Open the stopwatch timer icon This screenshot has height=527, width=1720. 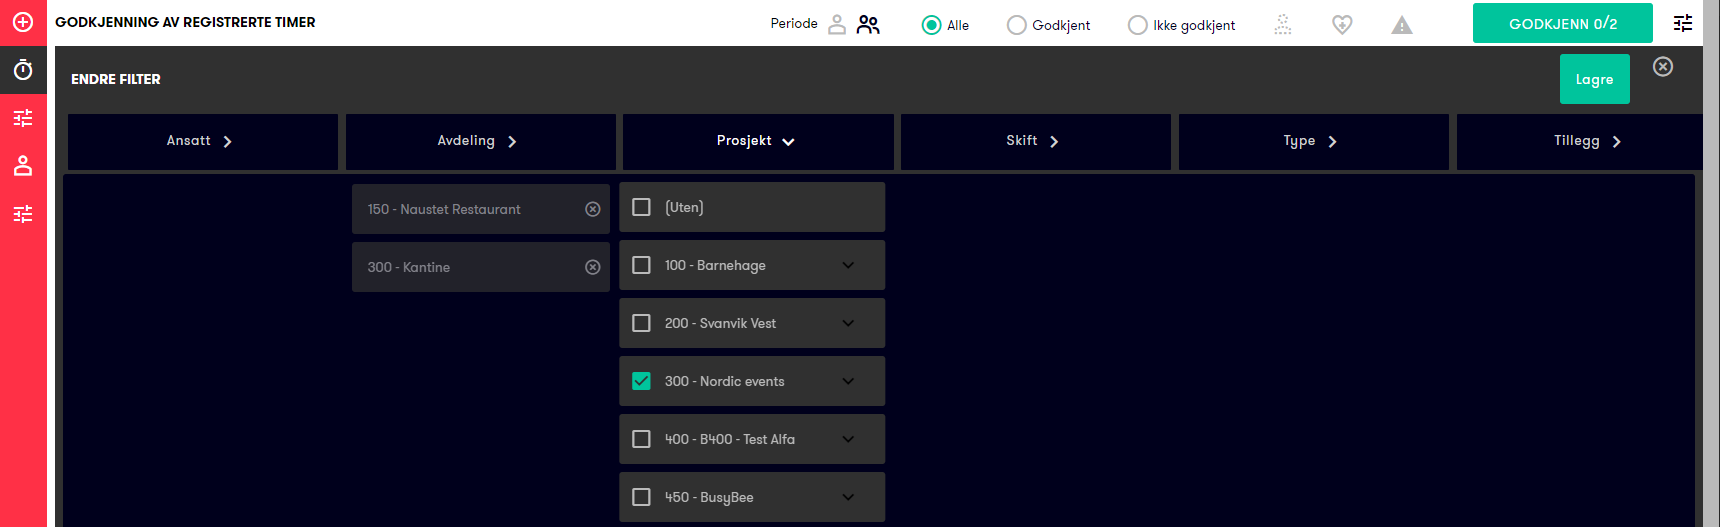click(x=23, y=70)
